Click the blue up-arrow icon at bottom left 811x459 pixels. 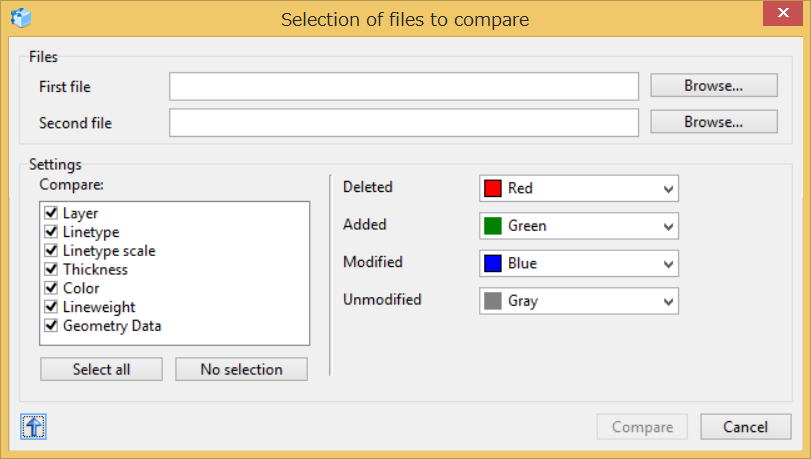tap(34, 426)
